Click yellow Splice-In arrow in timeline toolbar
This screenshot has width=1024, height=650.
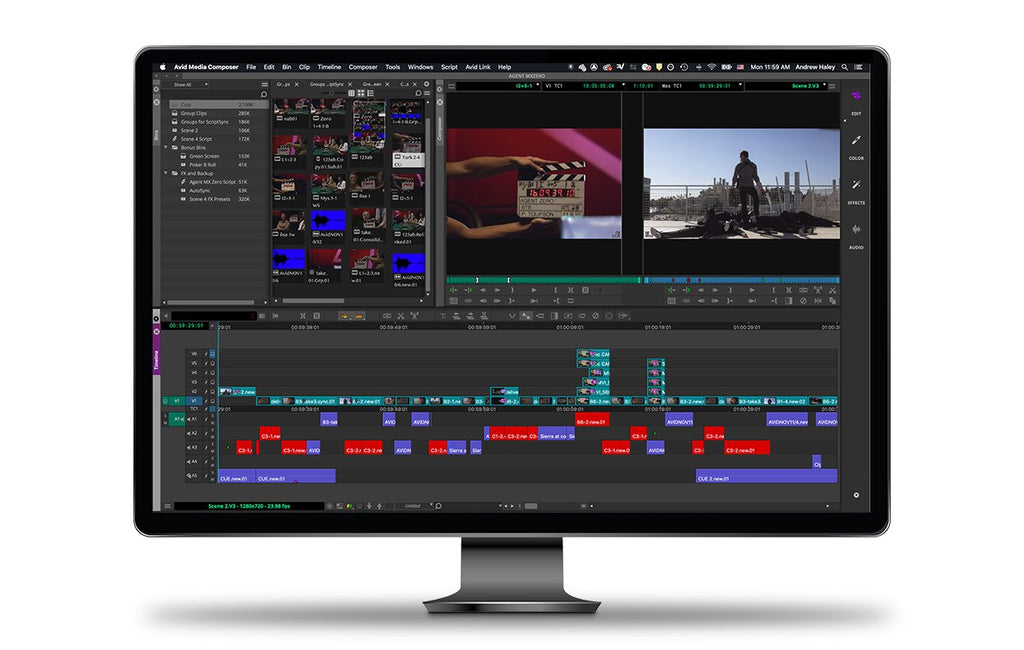pos(345,316)
